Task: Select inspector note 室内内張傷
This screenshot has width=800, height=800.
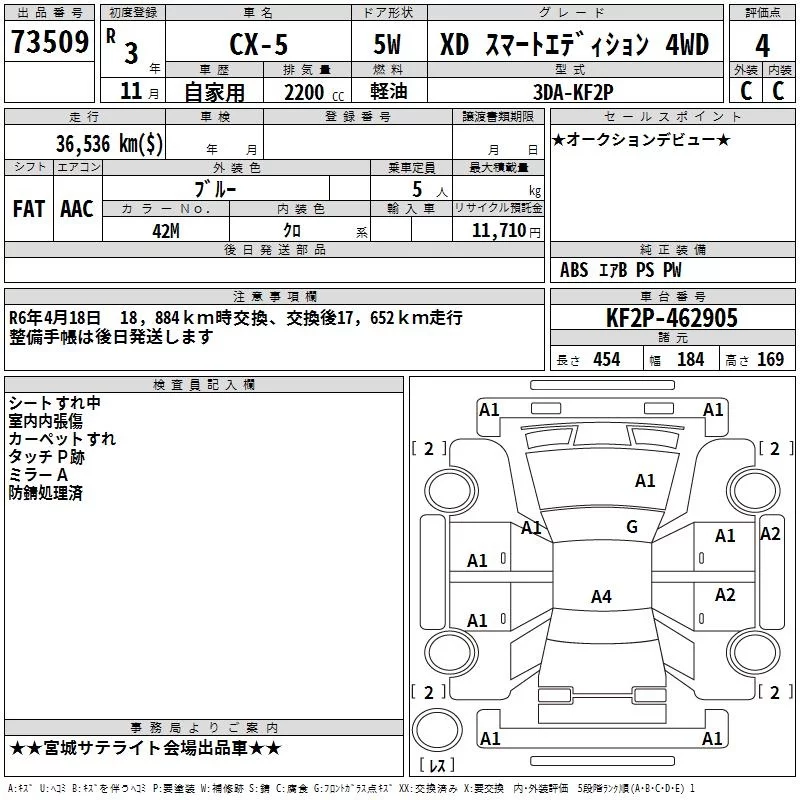Action: 45,421
